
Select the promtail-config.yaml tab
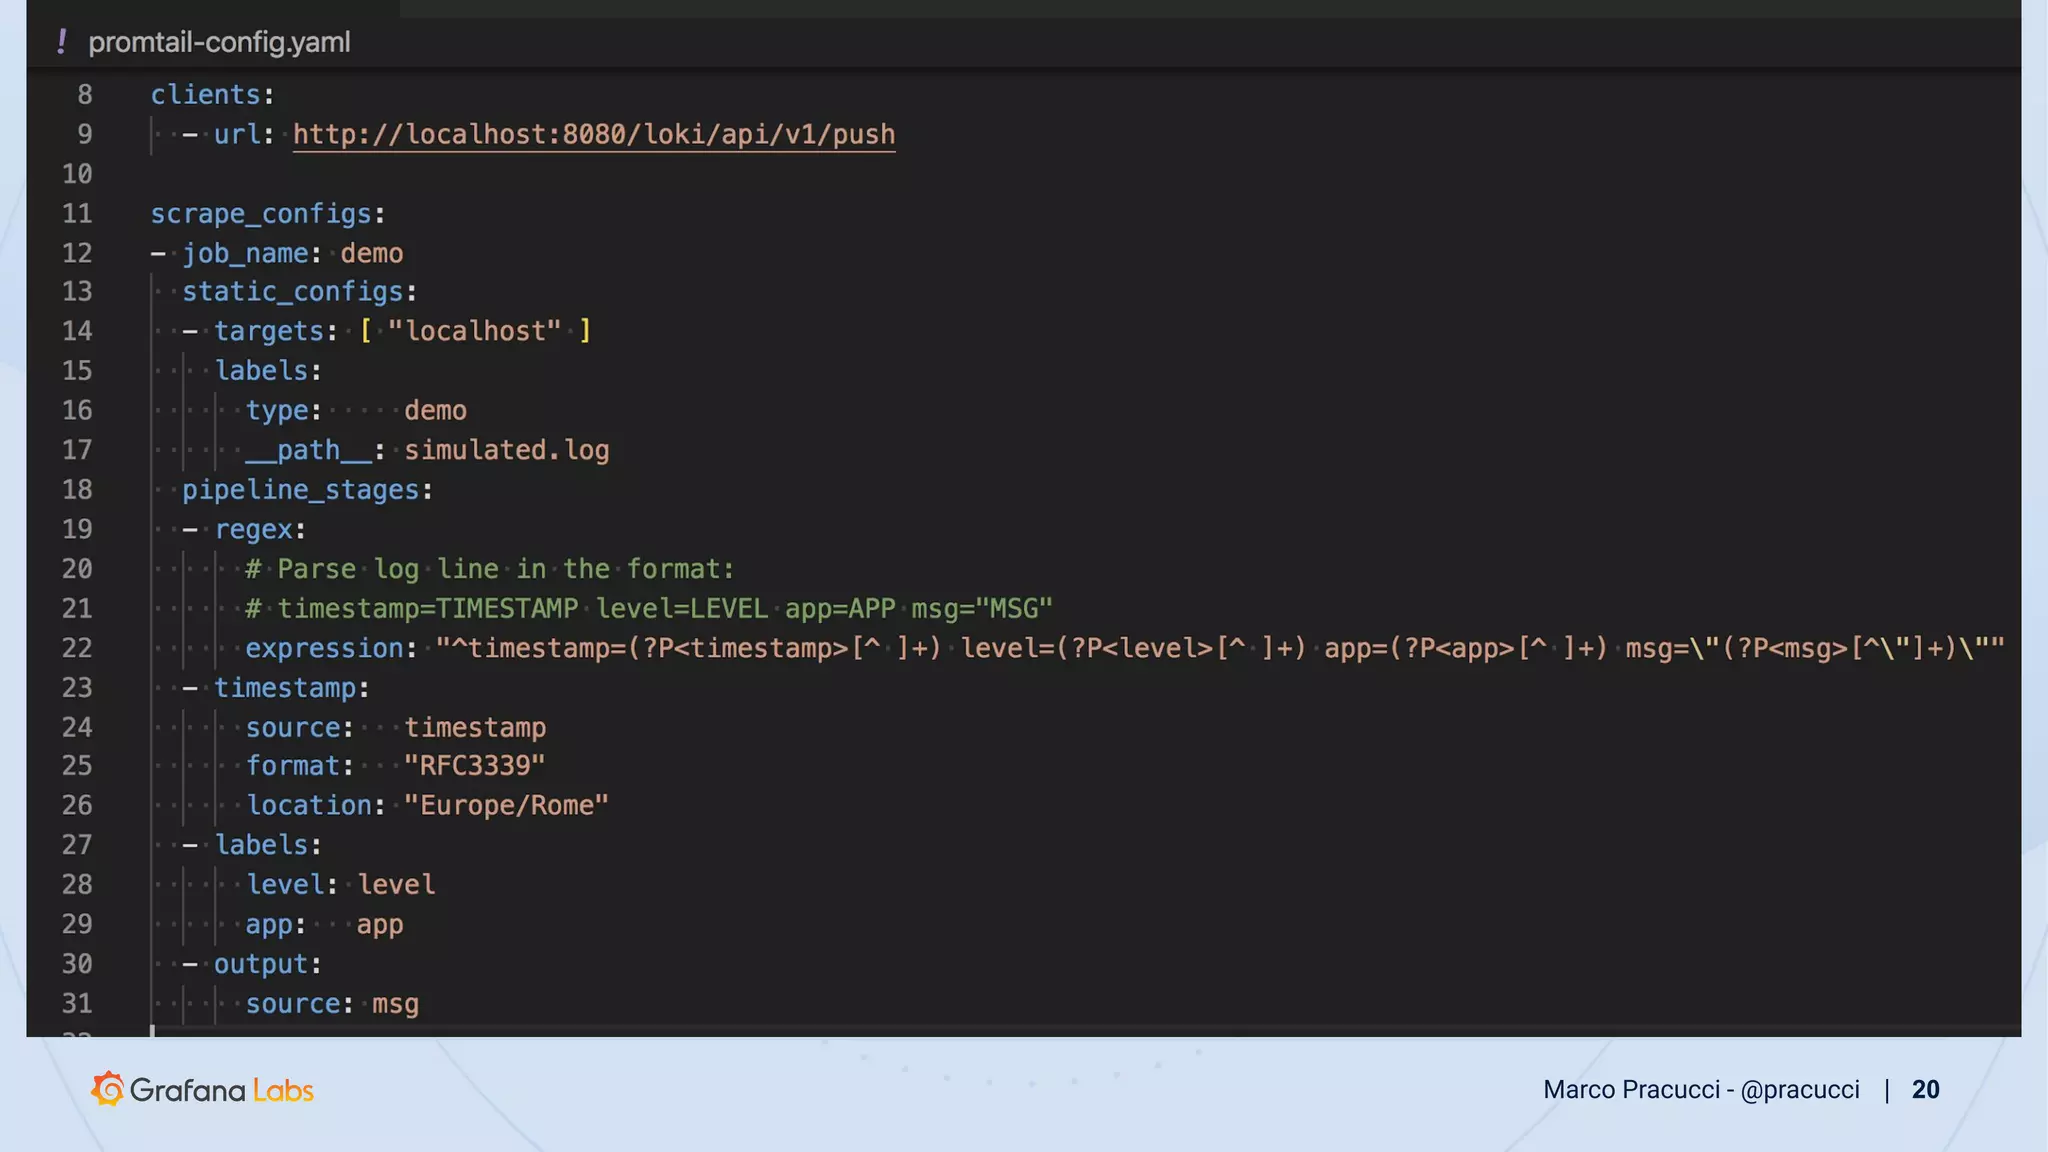coord(218,42)
